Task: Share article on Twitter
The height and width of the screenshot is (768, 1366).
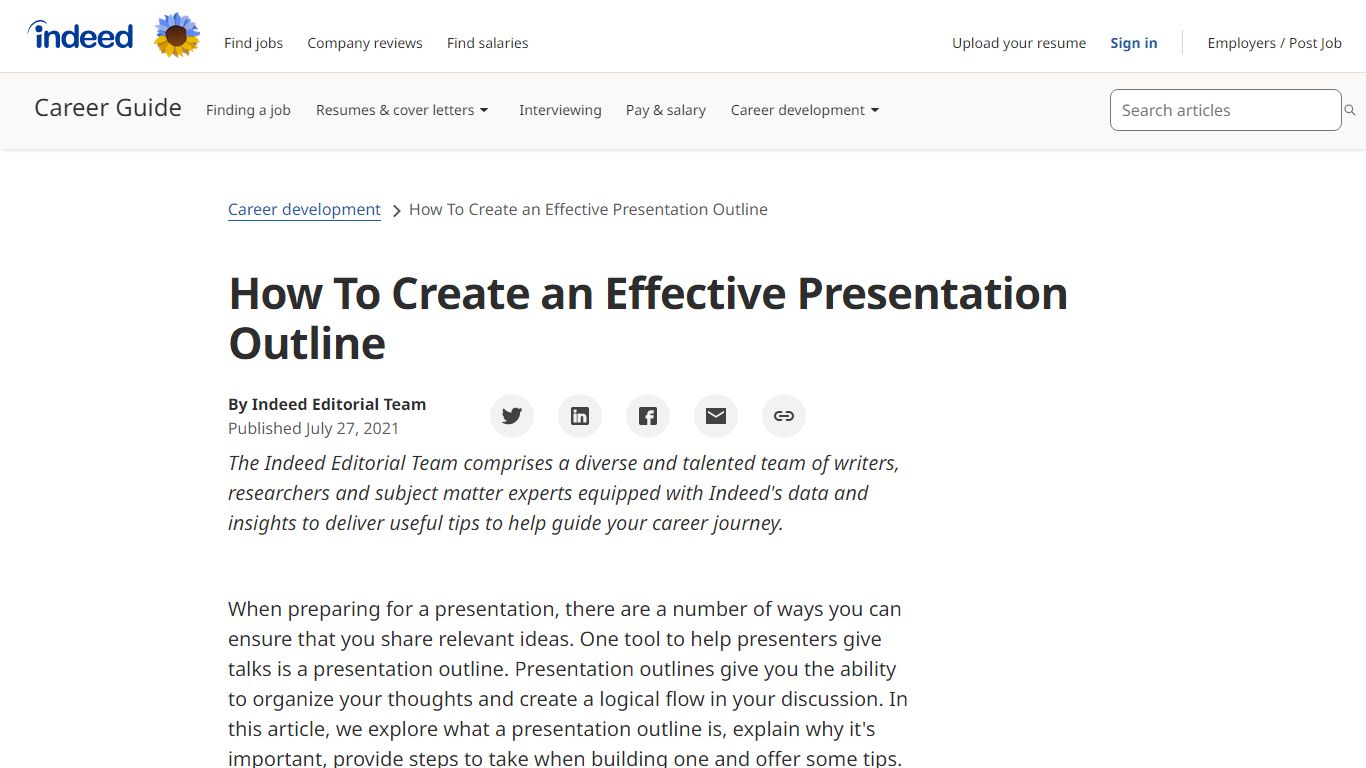Action: 512,416
